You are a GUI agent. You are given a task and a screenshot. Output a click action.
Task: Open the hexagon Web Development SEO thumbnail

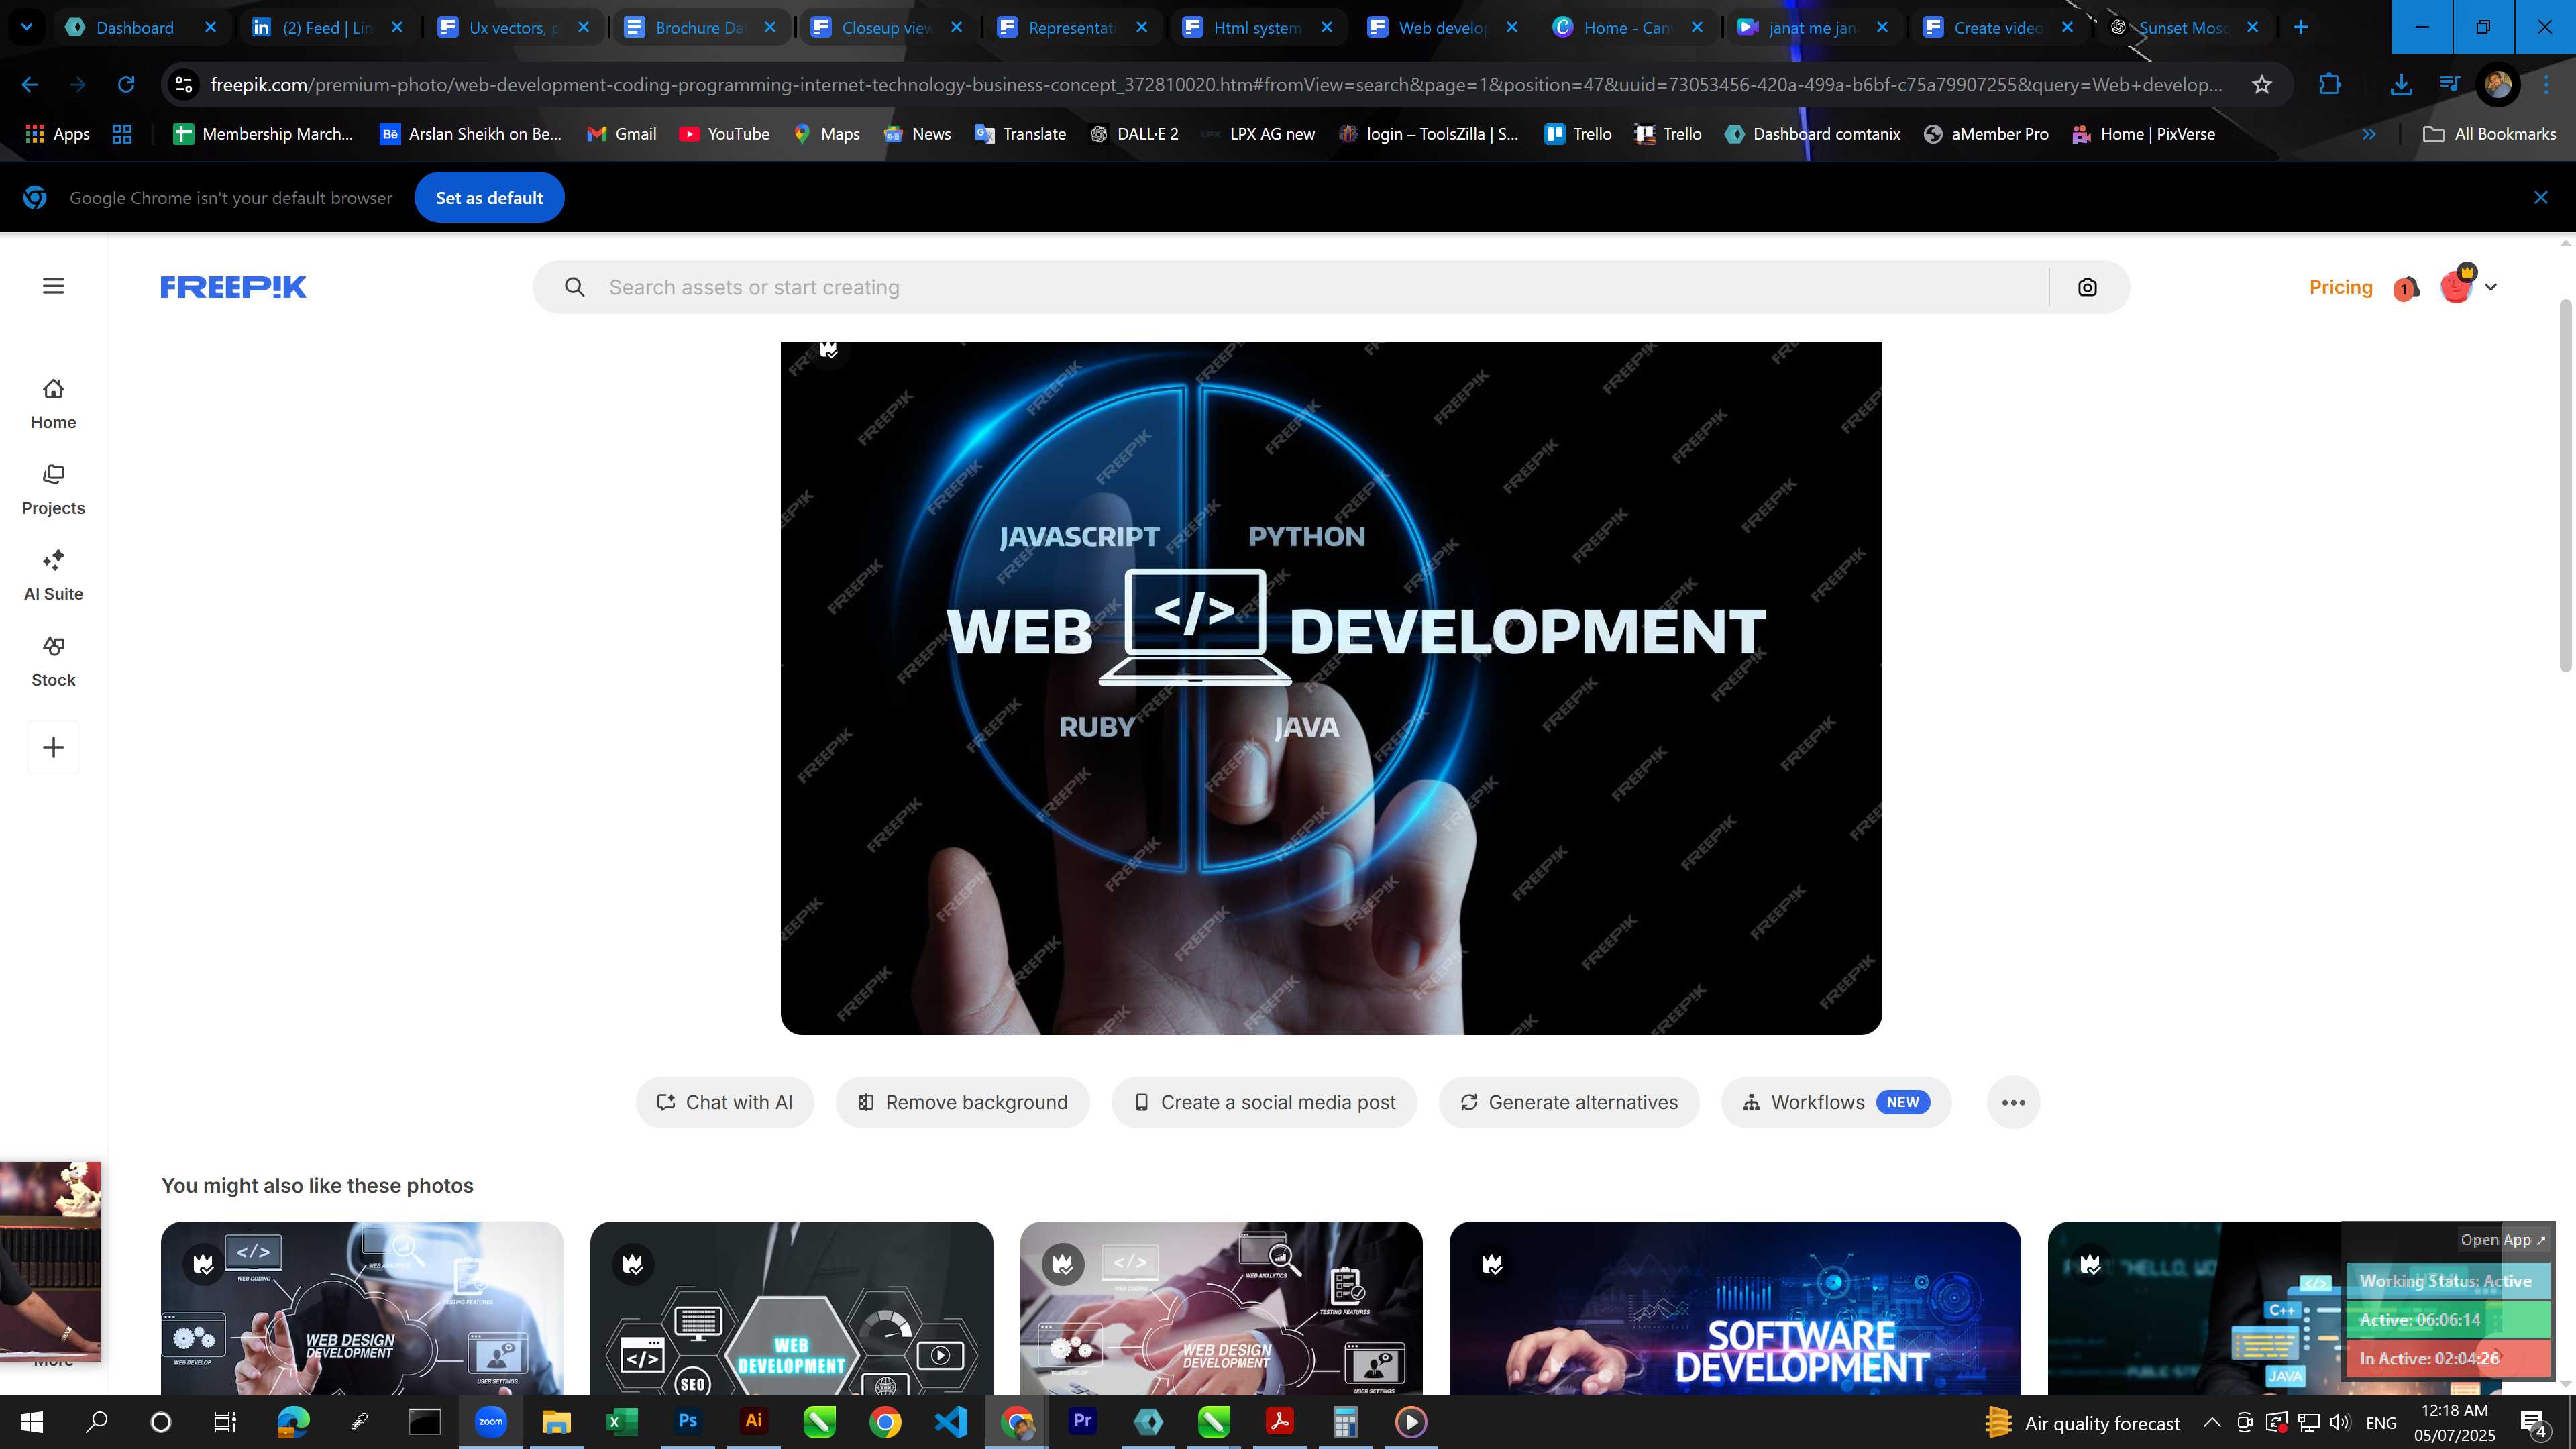791,1308
